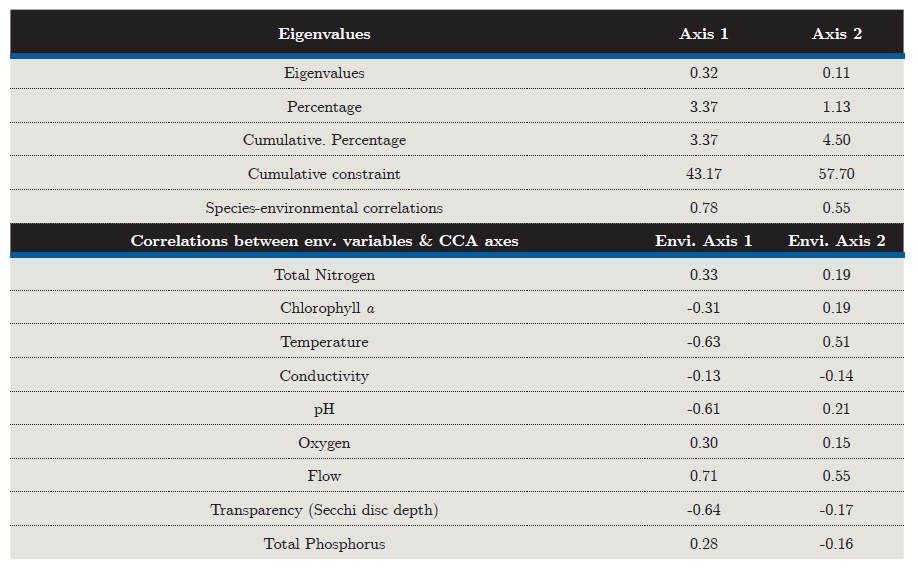The height and width of the screenshot is (573, 918).
Task: Click the Envi. Axis 1 header
Action: (x=704, y=241)
